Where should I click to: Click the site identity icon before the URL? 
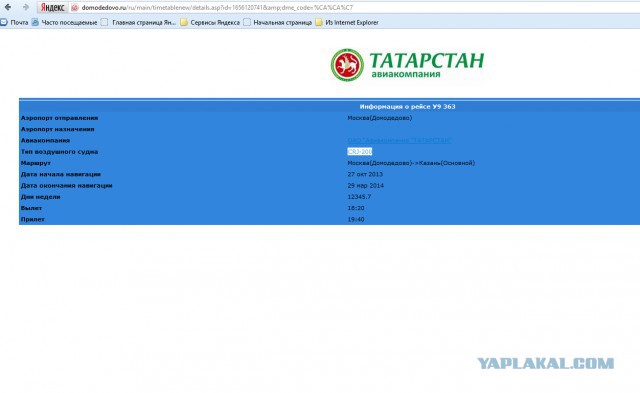pos(75,7)
